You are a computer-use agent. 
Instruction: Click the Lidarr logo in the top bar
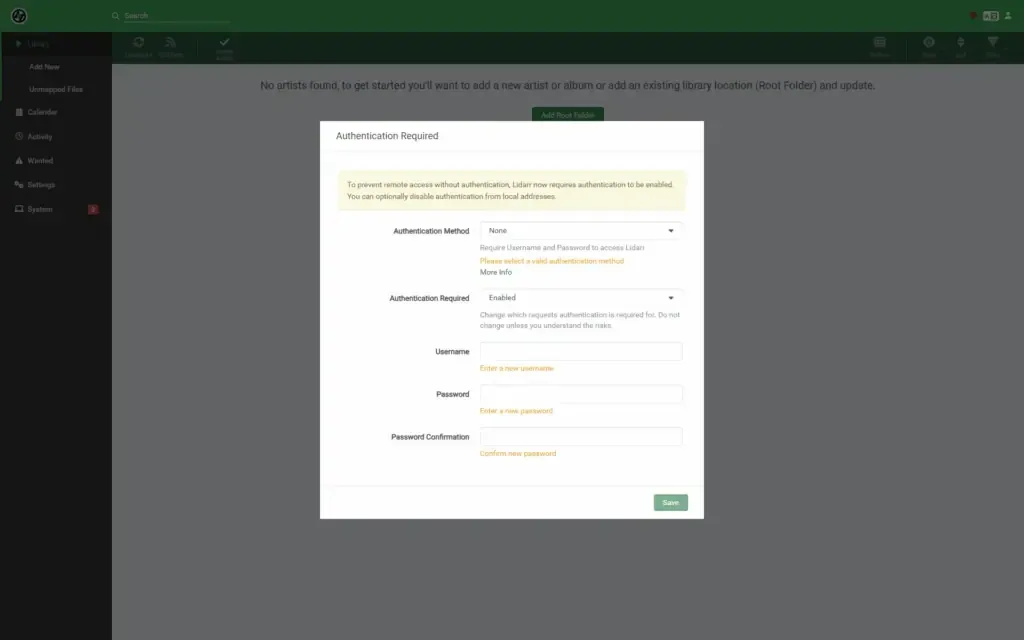coord(20,15)
